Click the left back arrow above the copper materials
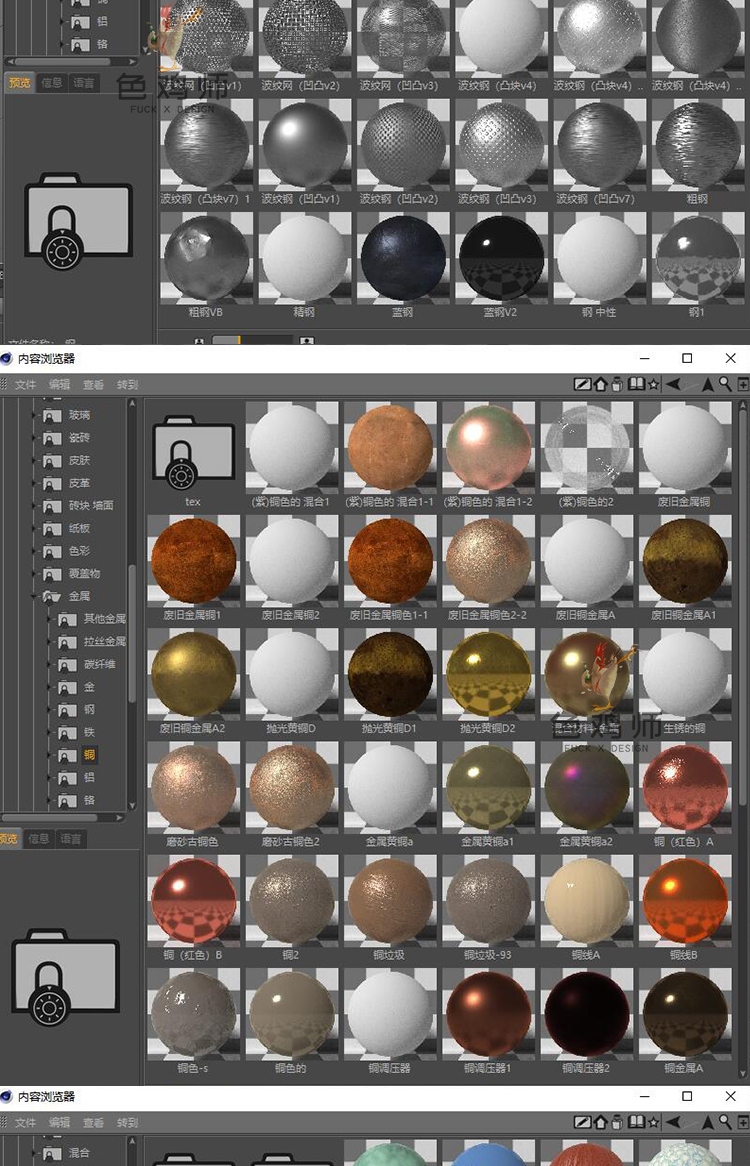 coord(674,384)
